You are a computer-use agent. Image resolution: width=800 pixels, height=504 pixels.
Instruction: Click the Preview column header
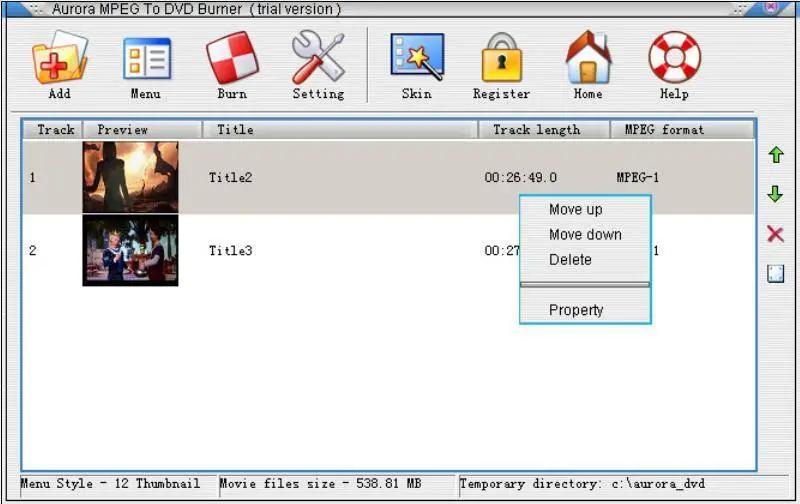[142, 130]
